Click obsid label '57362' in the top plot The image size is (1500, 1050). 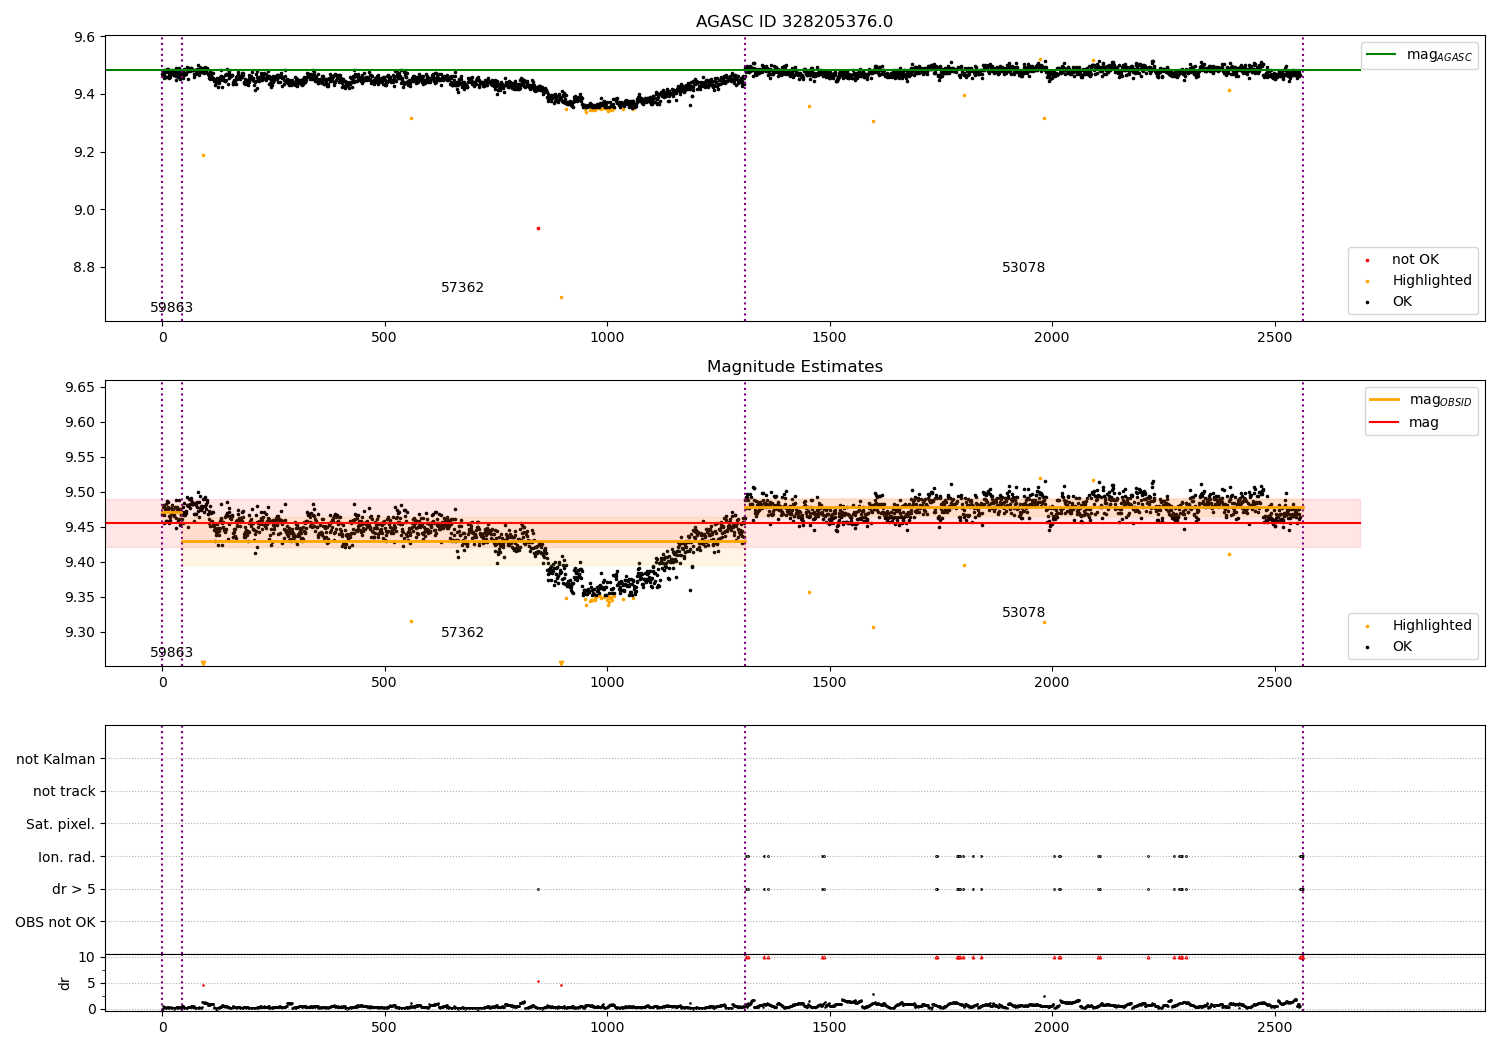[462, 288]
